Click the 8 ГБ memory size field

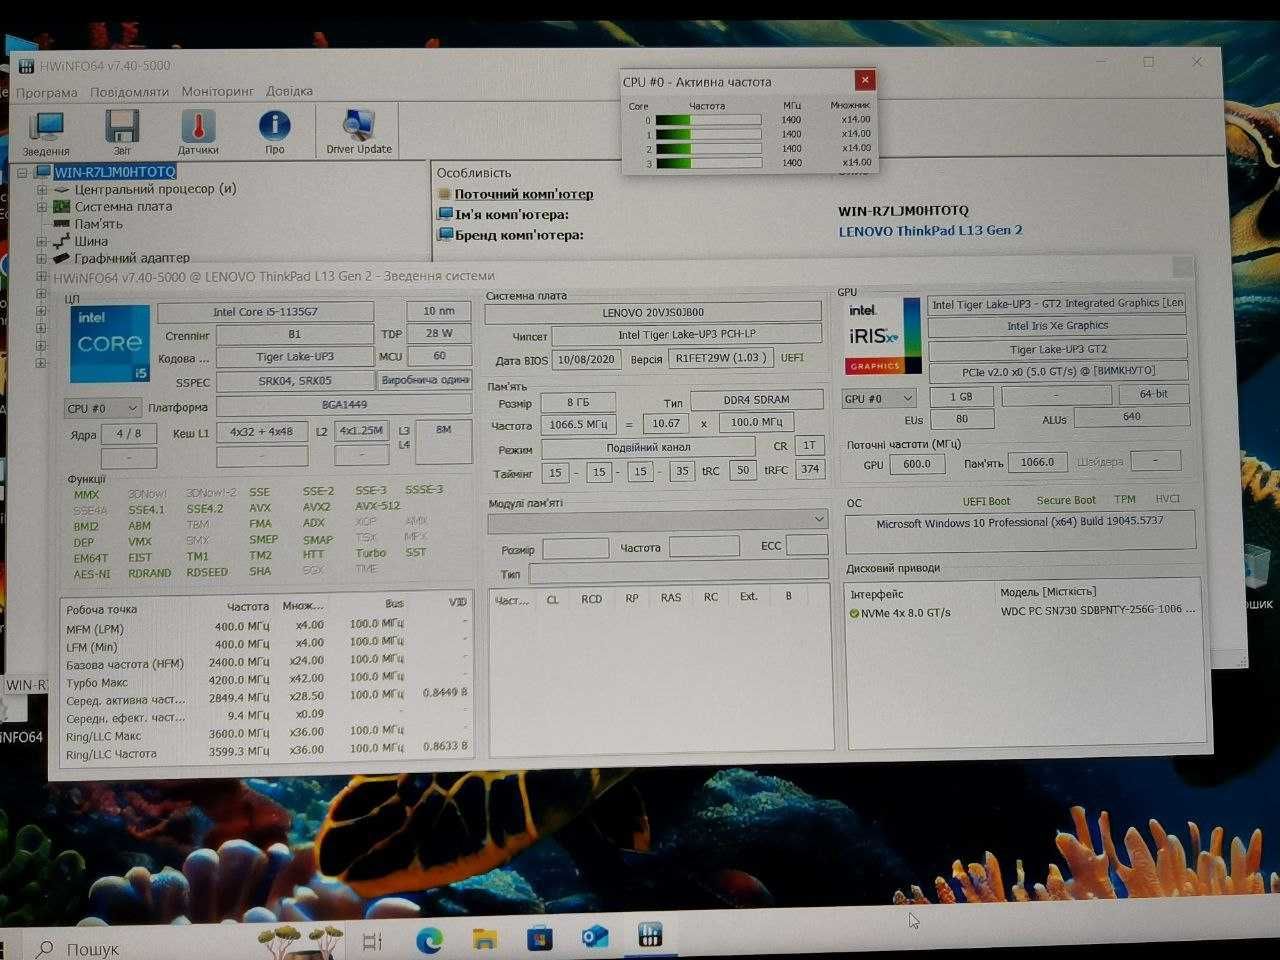(578, 402)
